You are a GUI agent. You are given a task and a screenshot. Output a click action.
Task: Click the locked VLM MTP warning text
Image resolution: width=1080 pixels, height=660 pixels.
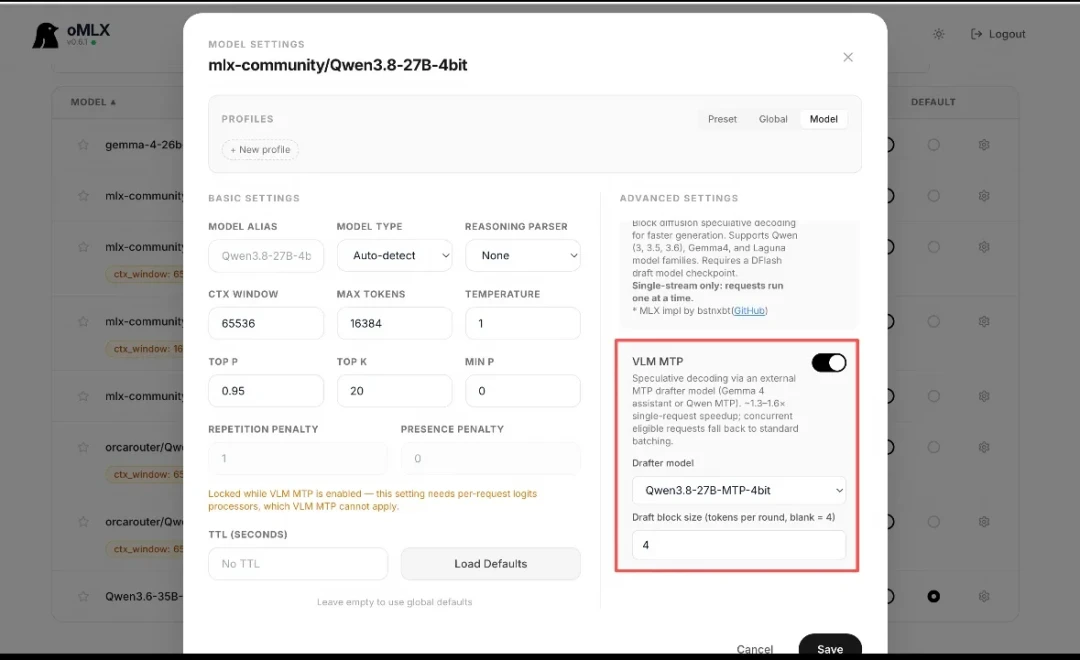pyautogui.click(x=373, y=500)
